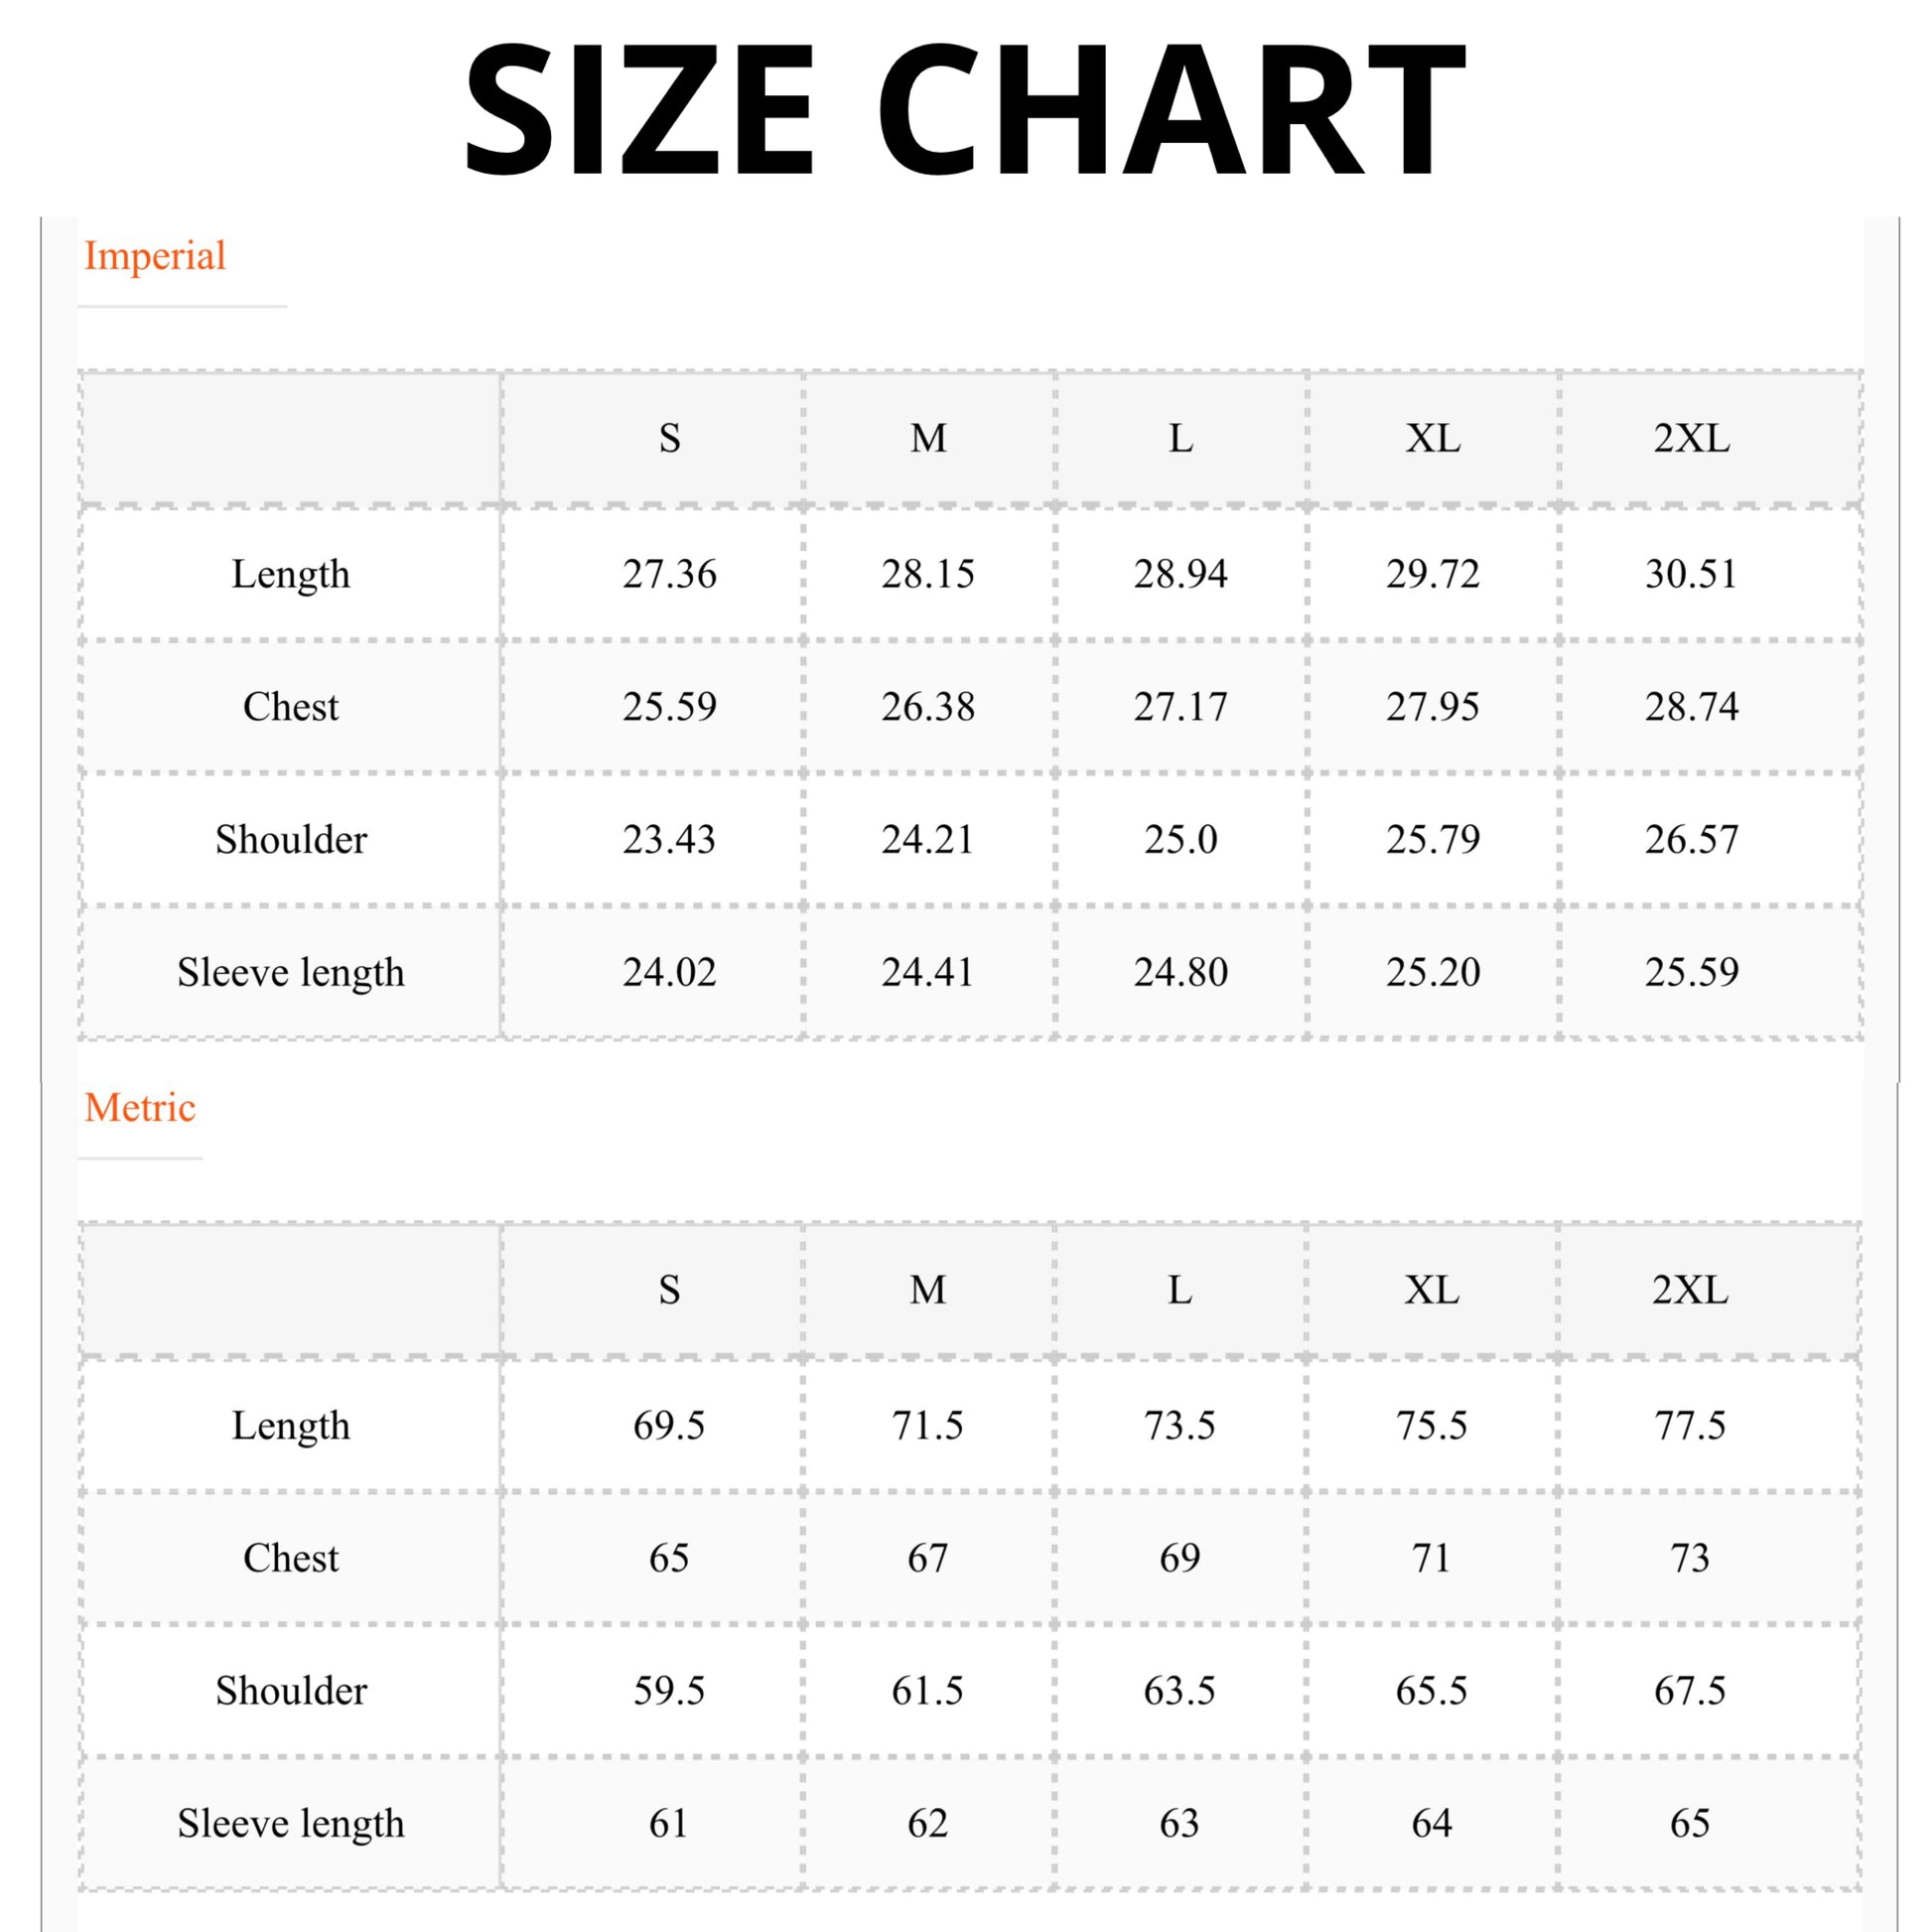This screenshot has height=1932, width=1932.
Task: Click the XL header in Metric table
Action: tap(1432, 1290)
